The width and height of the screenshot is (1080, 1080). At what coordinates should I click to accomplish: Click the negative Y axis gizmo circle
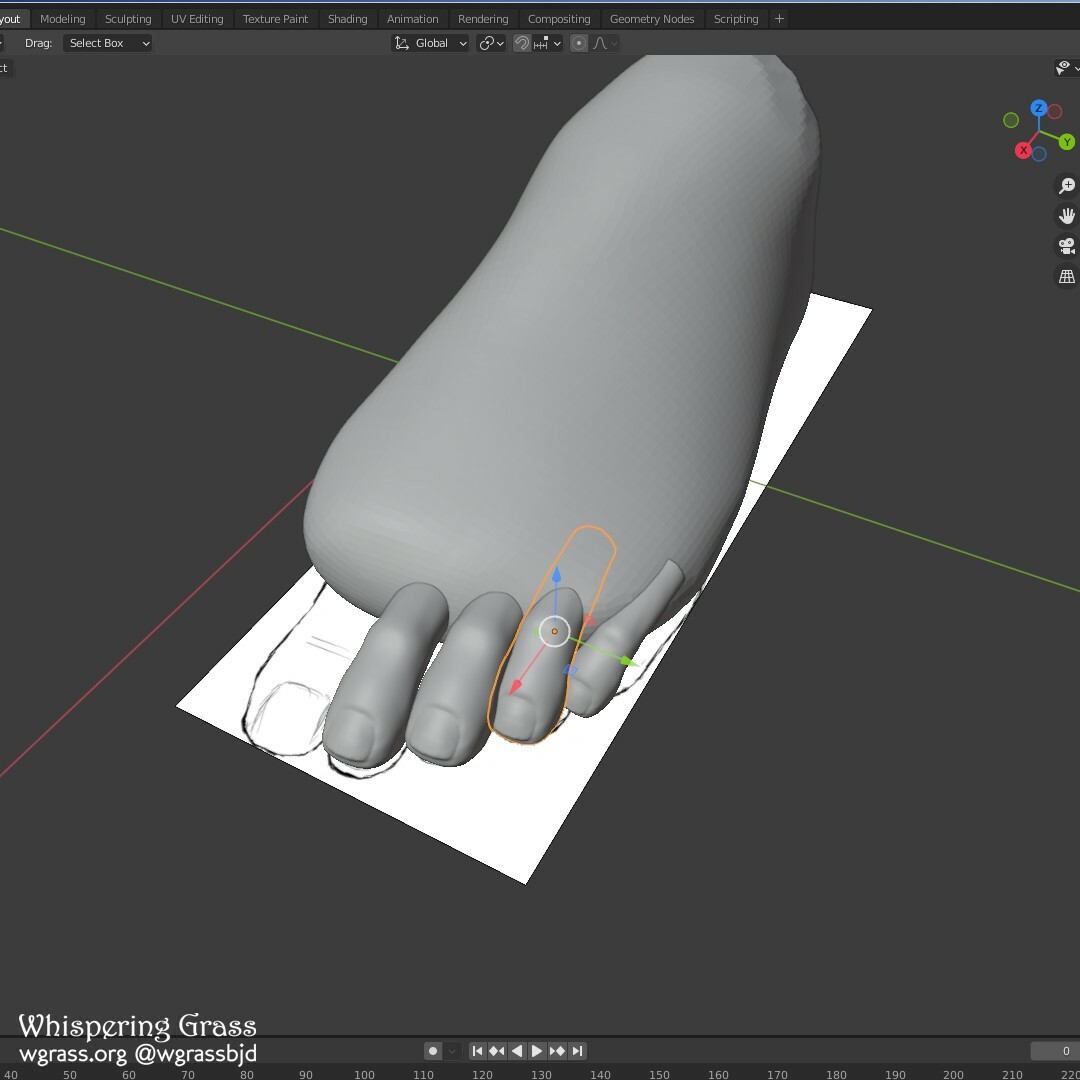(1011, 121)
